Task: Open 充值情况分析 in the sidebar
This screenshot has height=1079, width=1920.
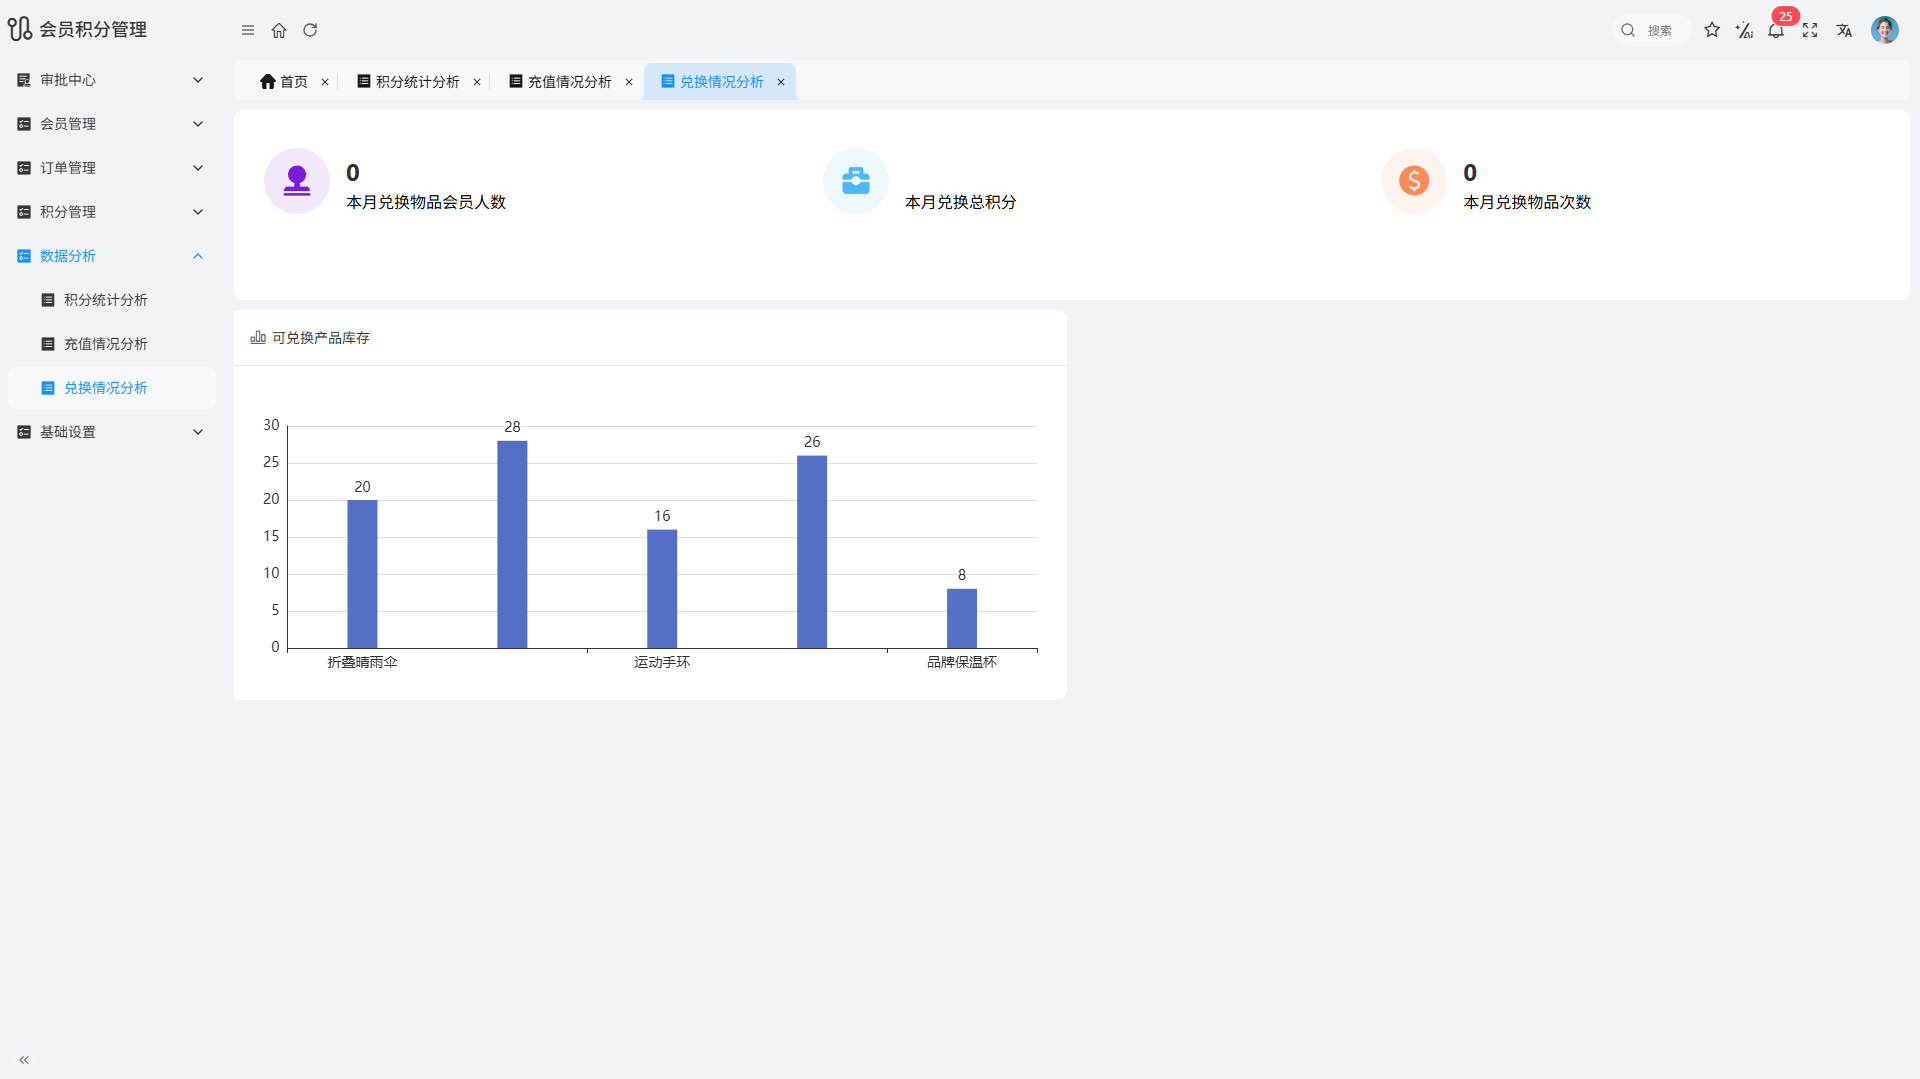Action: 105,344
